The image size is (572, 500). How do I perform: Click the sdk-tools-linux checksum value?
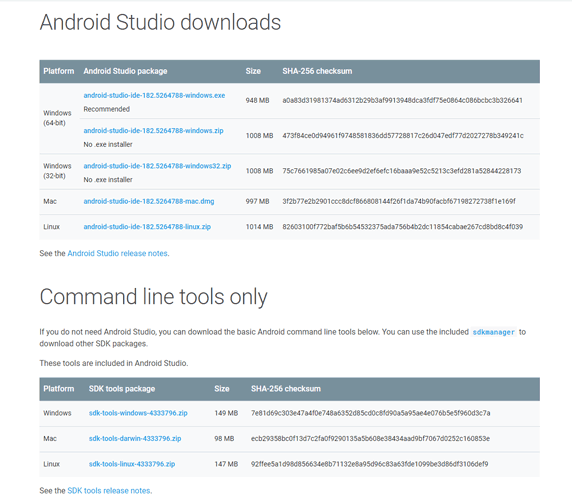pos(369,464)
